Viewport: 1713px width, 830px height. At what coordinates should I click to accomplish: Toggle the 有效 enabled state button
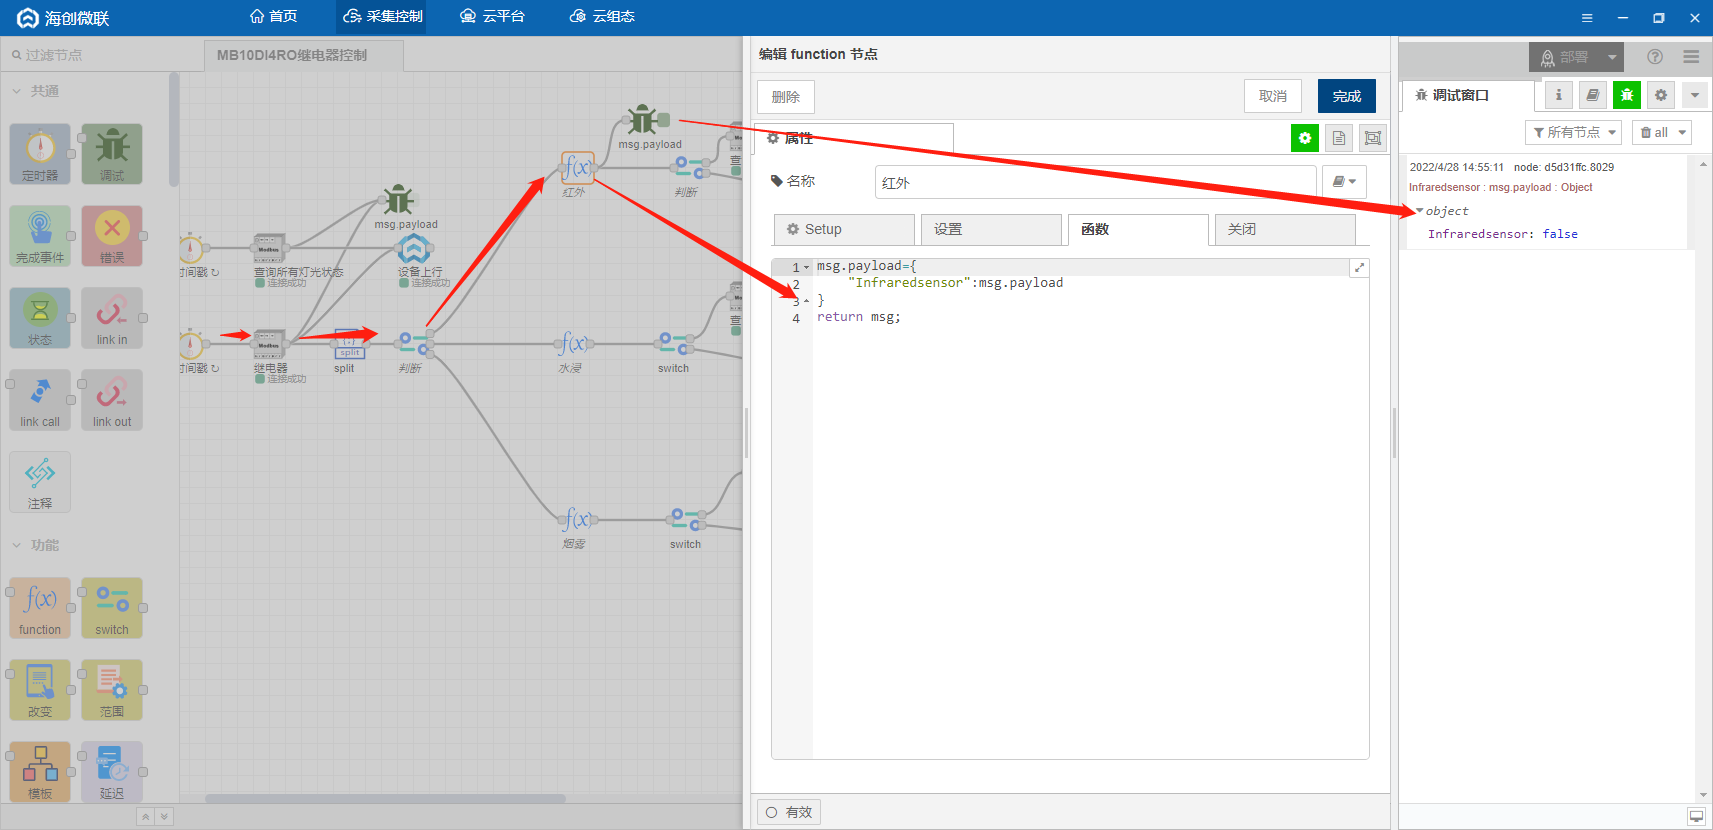coord(789,812)
